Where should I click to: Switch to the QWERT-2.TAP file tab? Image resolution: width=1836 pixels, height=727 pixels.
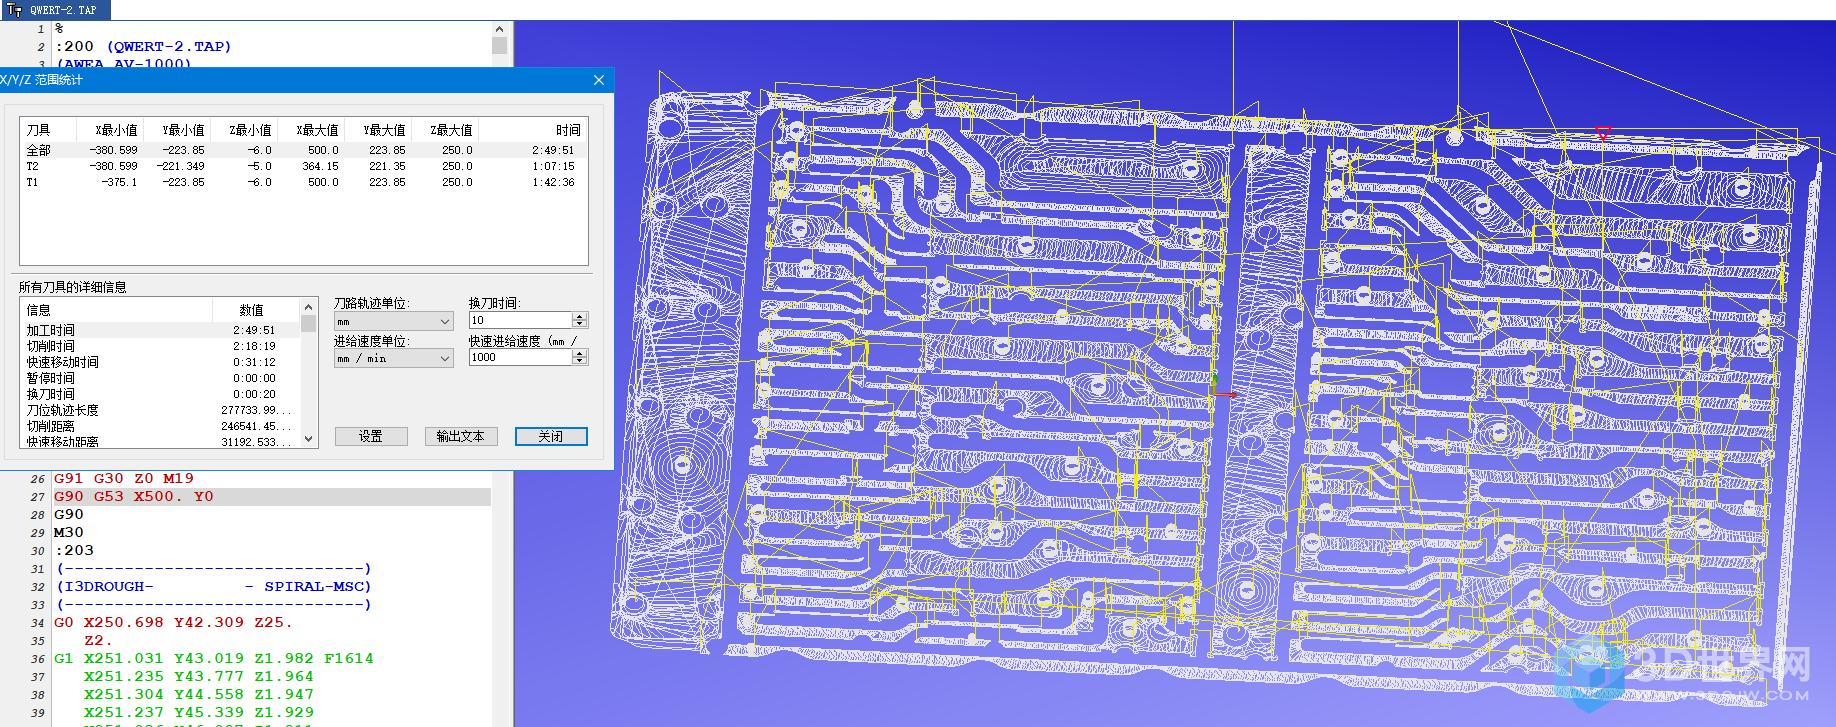coord(55,10)
